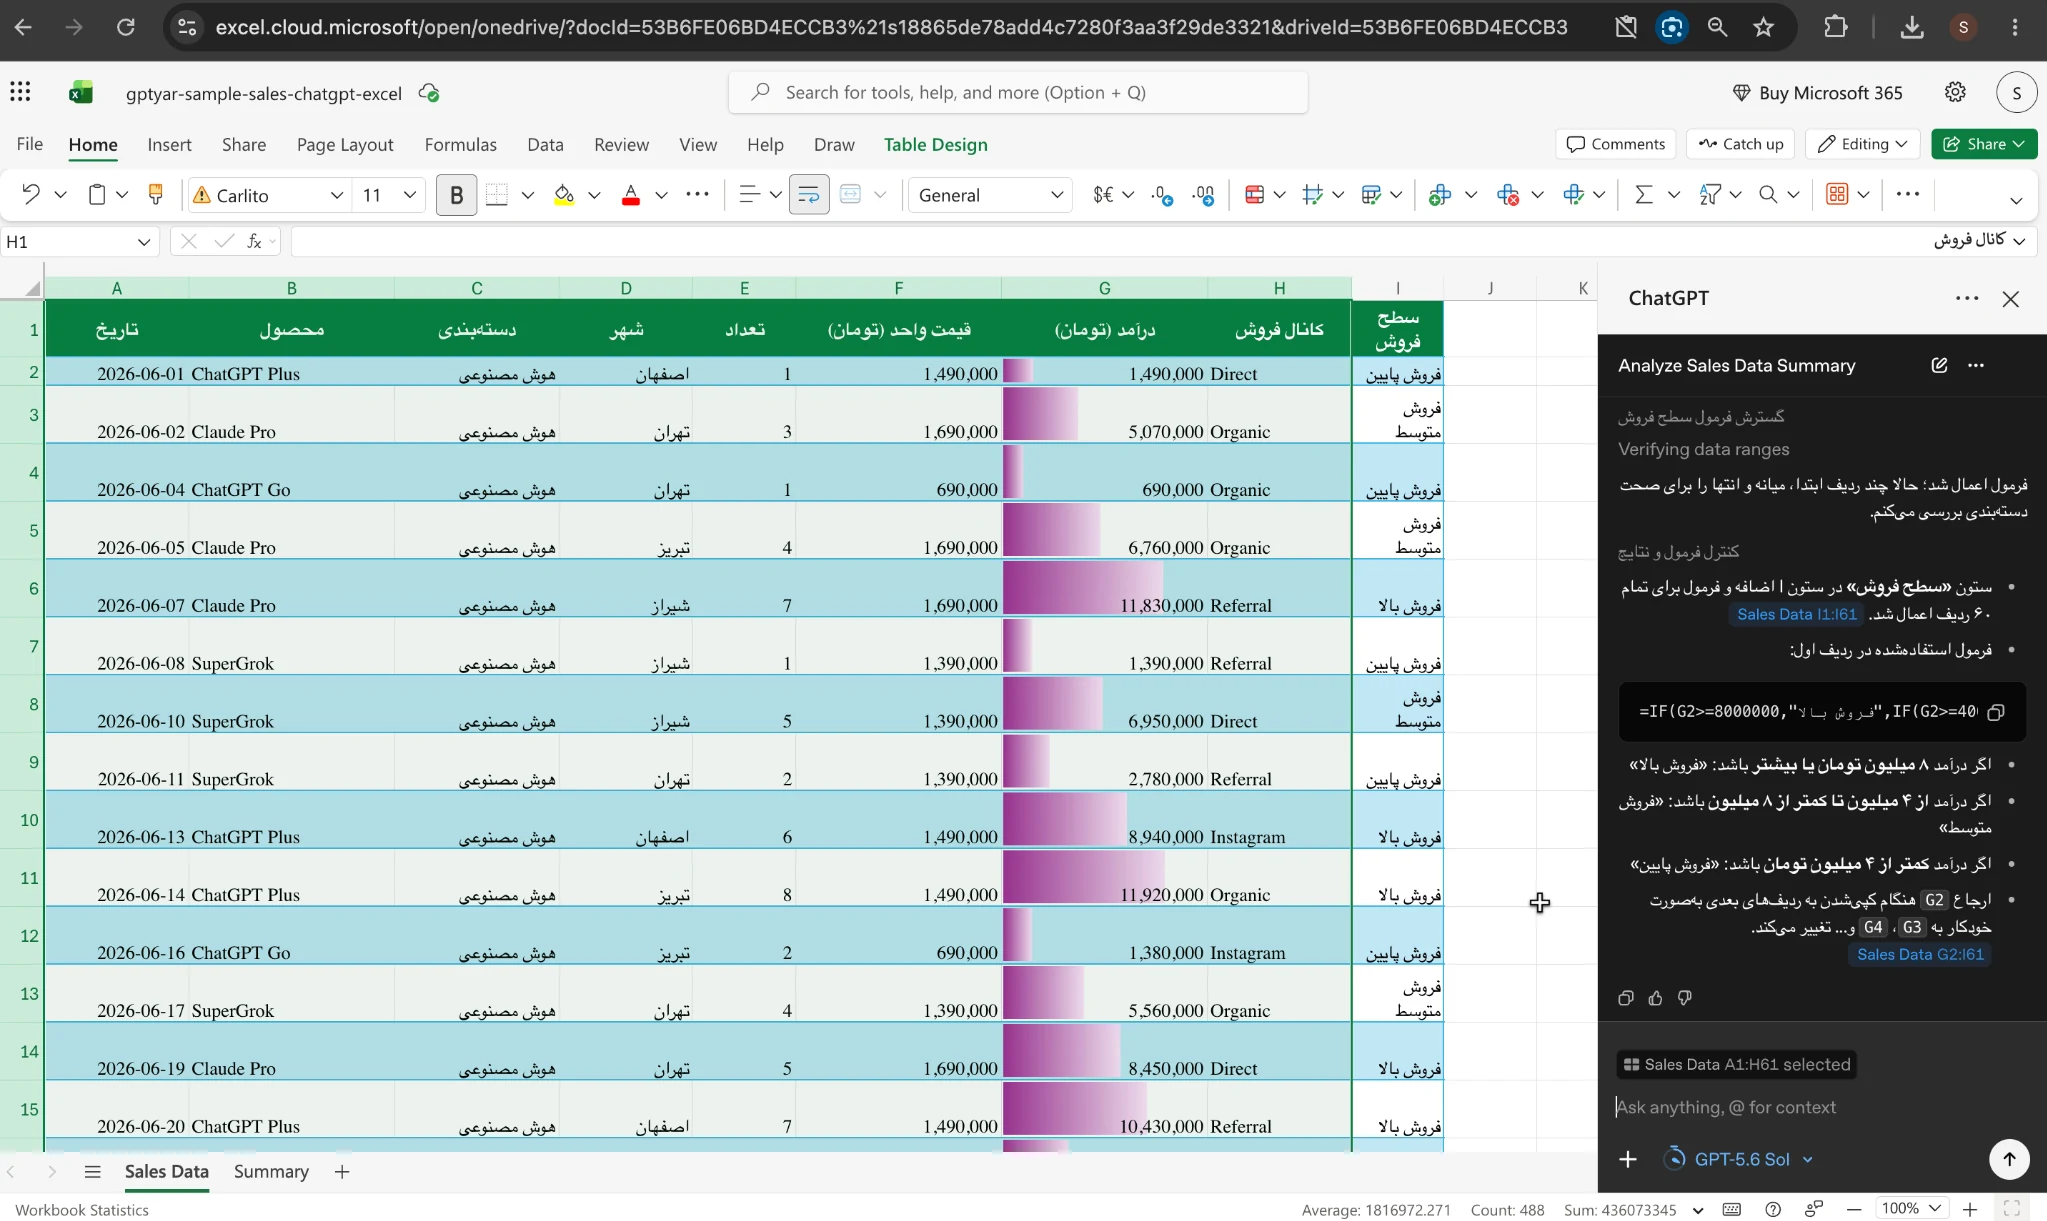Copy the ChatGPT response
Image resolution: width=2047 pixels, height=1221 pixels.
1626,998
